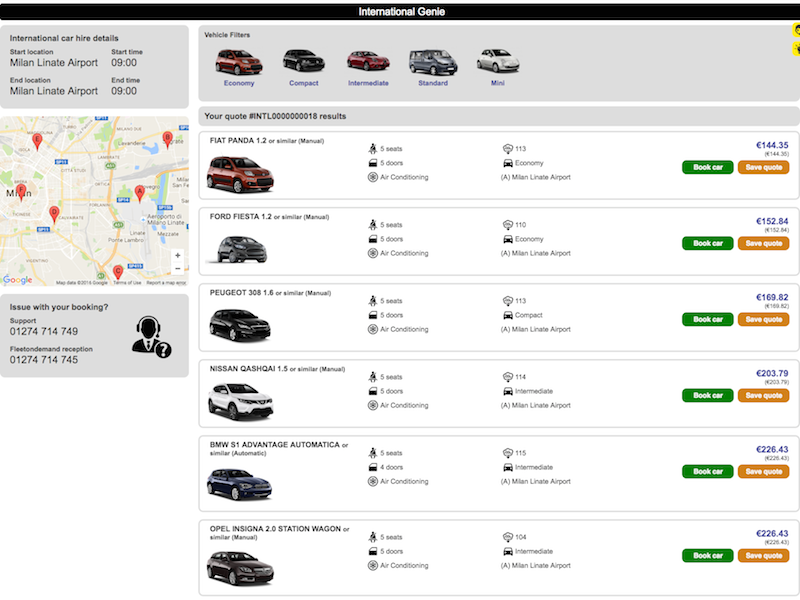Screen dimensions: 800x600
Task: Click the Intermediate filter label
Action: [368, 83]
